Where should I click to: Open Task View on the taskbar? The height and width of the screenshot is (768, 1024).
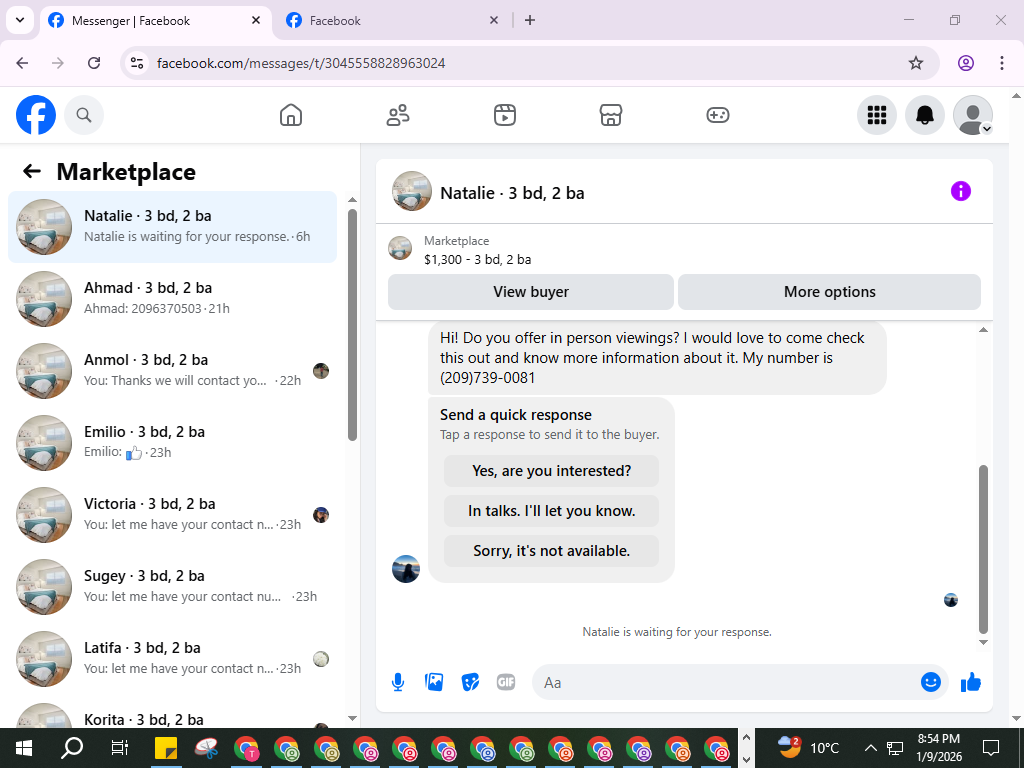(x=120, y=748)
